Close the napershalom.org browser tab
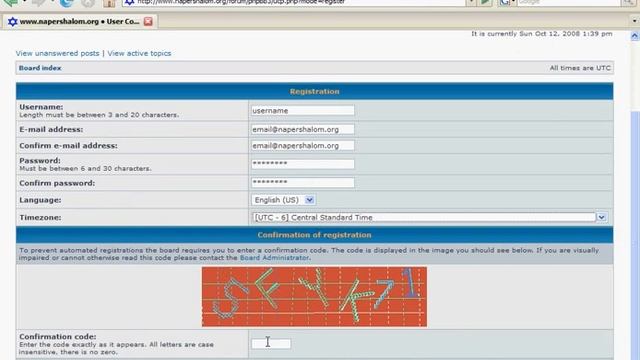 (148, 21)
